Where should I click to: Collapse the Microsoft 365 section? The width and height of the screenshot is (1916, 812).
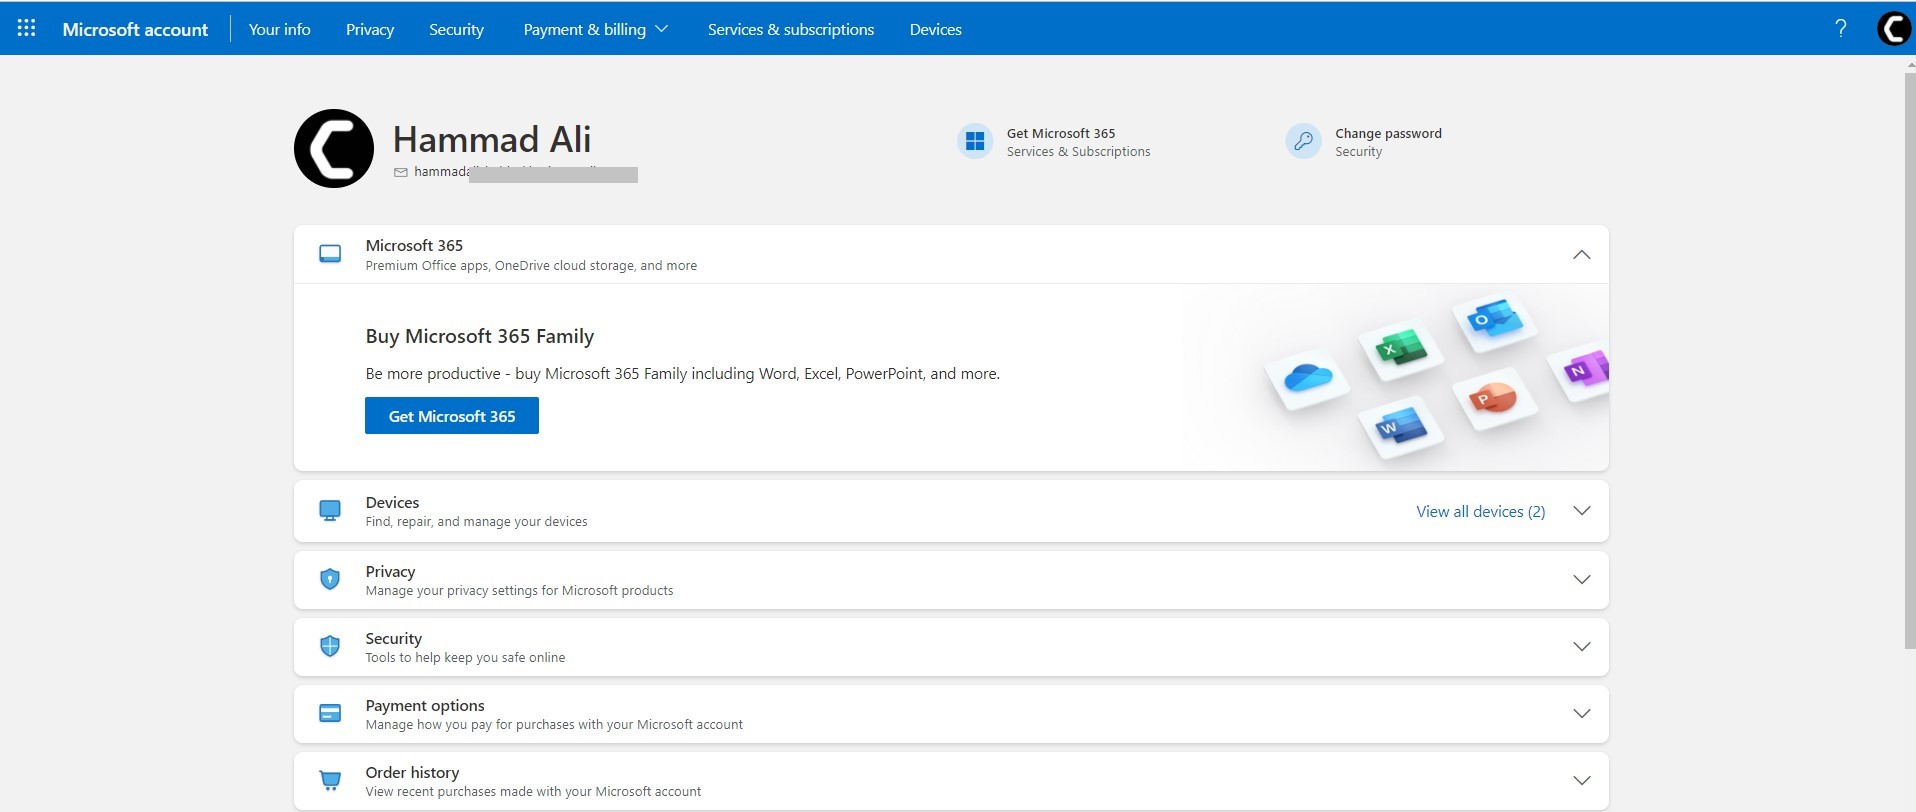(x=1581, y=254)
